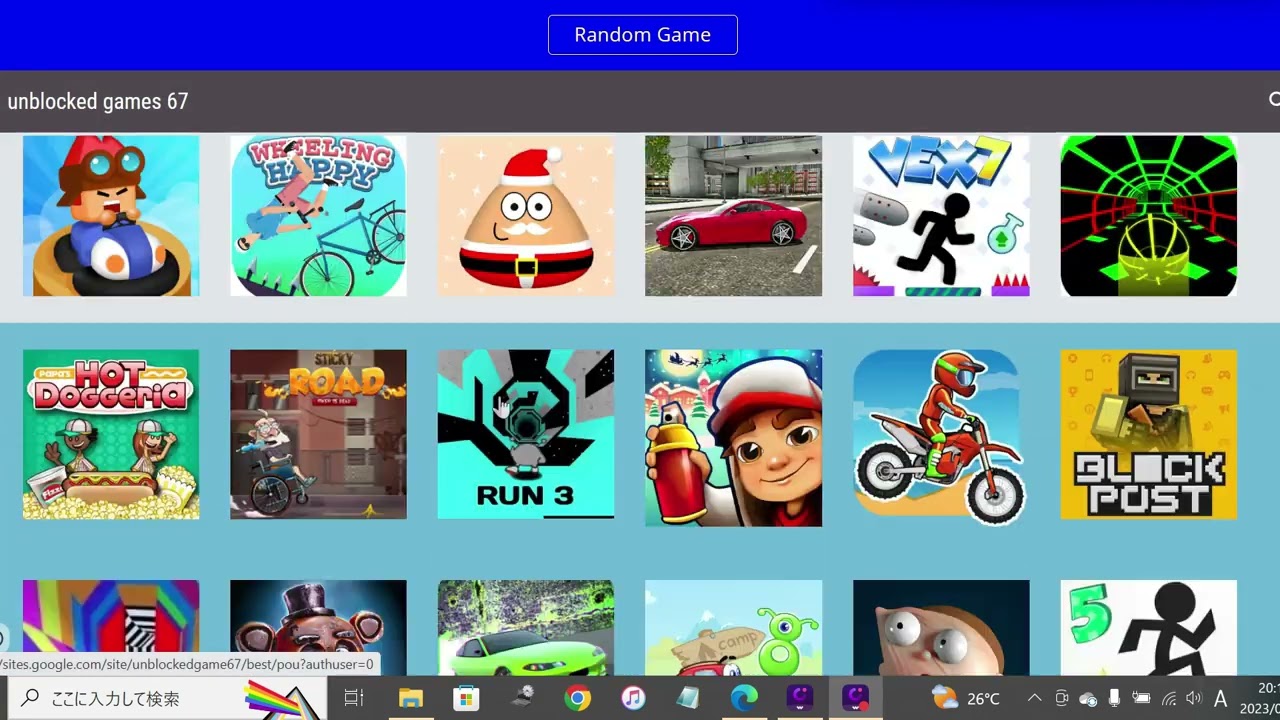Launch the Block Post shooter game

pos(1148,434)
